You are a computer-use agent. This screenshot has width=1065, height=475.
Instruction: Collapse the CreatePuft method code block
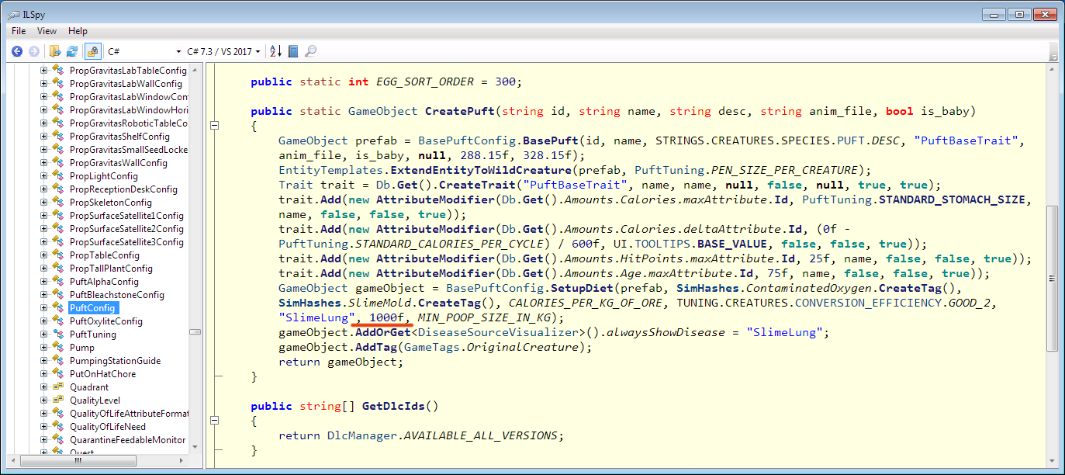click(x=215, y=126)
